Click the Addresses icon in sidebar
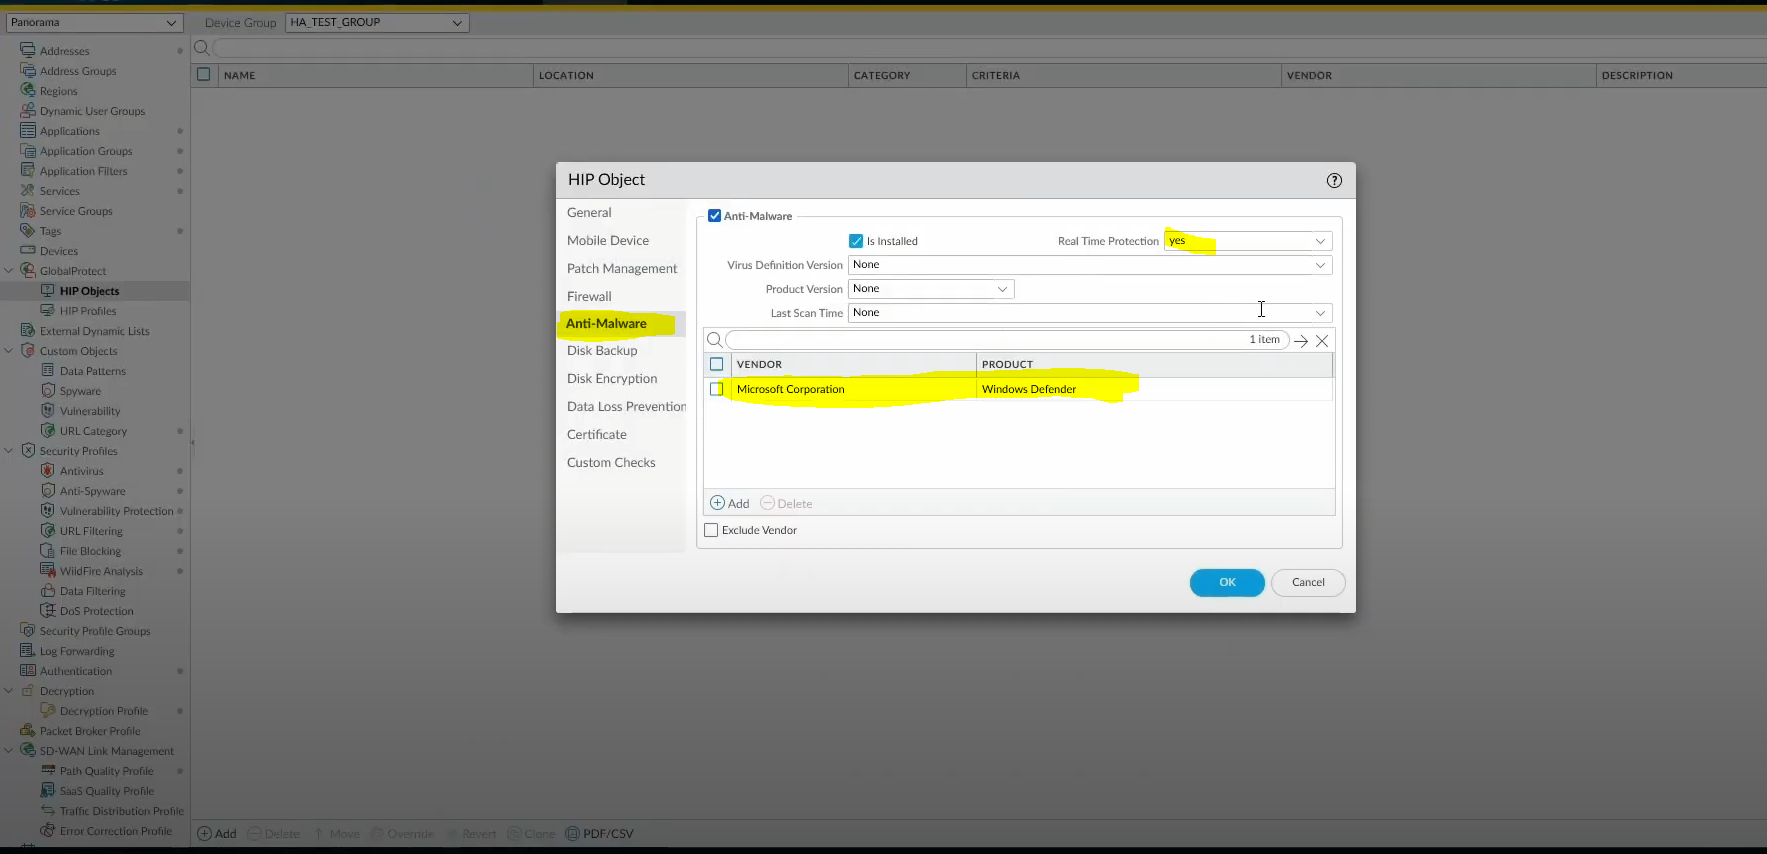Viewport: 1767px width, 854px height. click(x=28, y=50)
